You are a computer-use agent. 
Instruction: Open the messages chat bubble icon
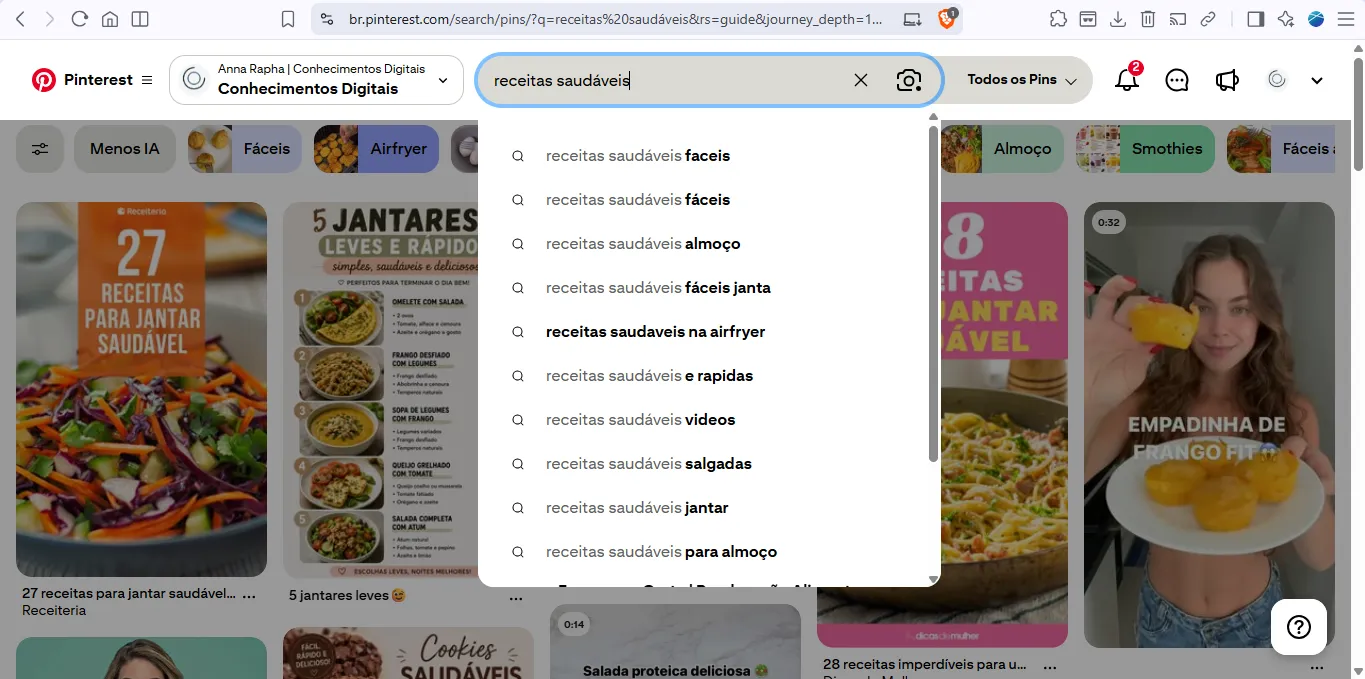[x=1177, y=80]
